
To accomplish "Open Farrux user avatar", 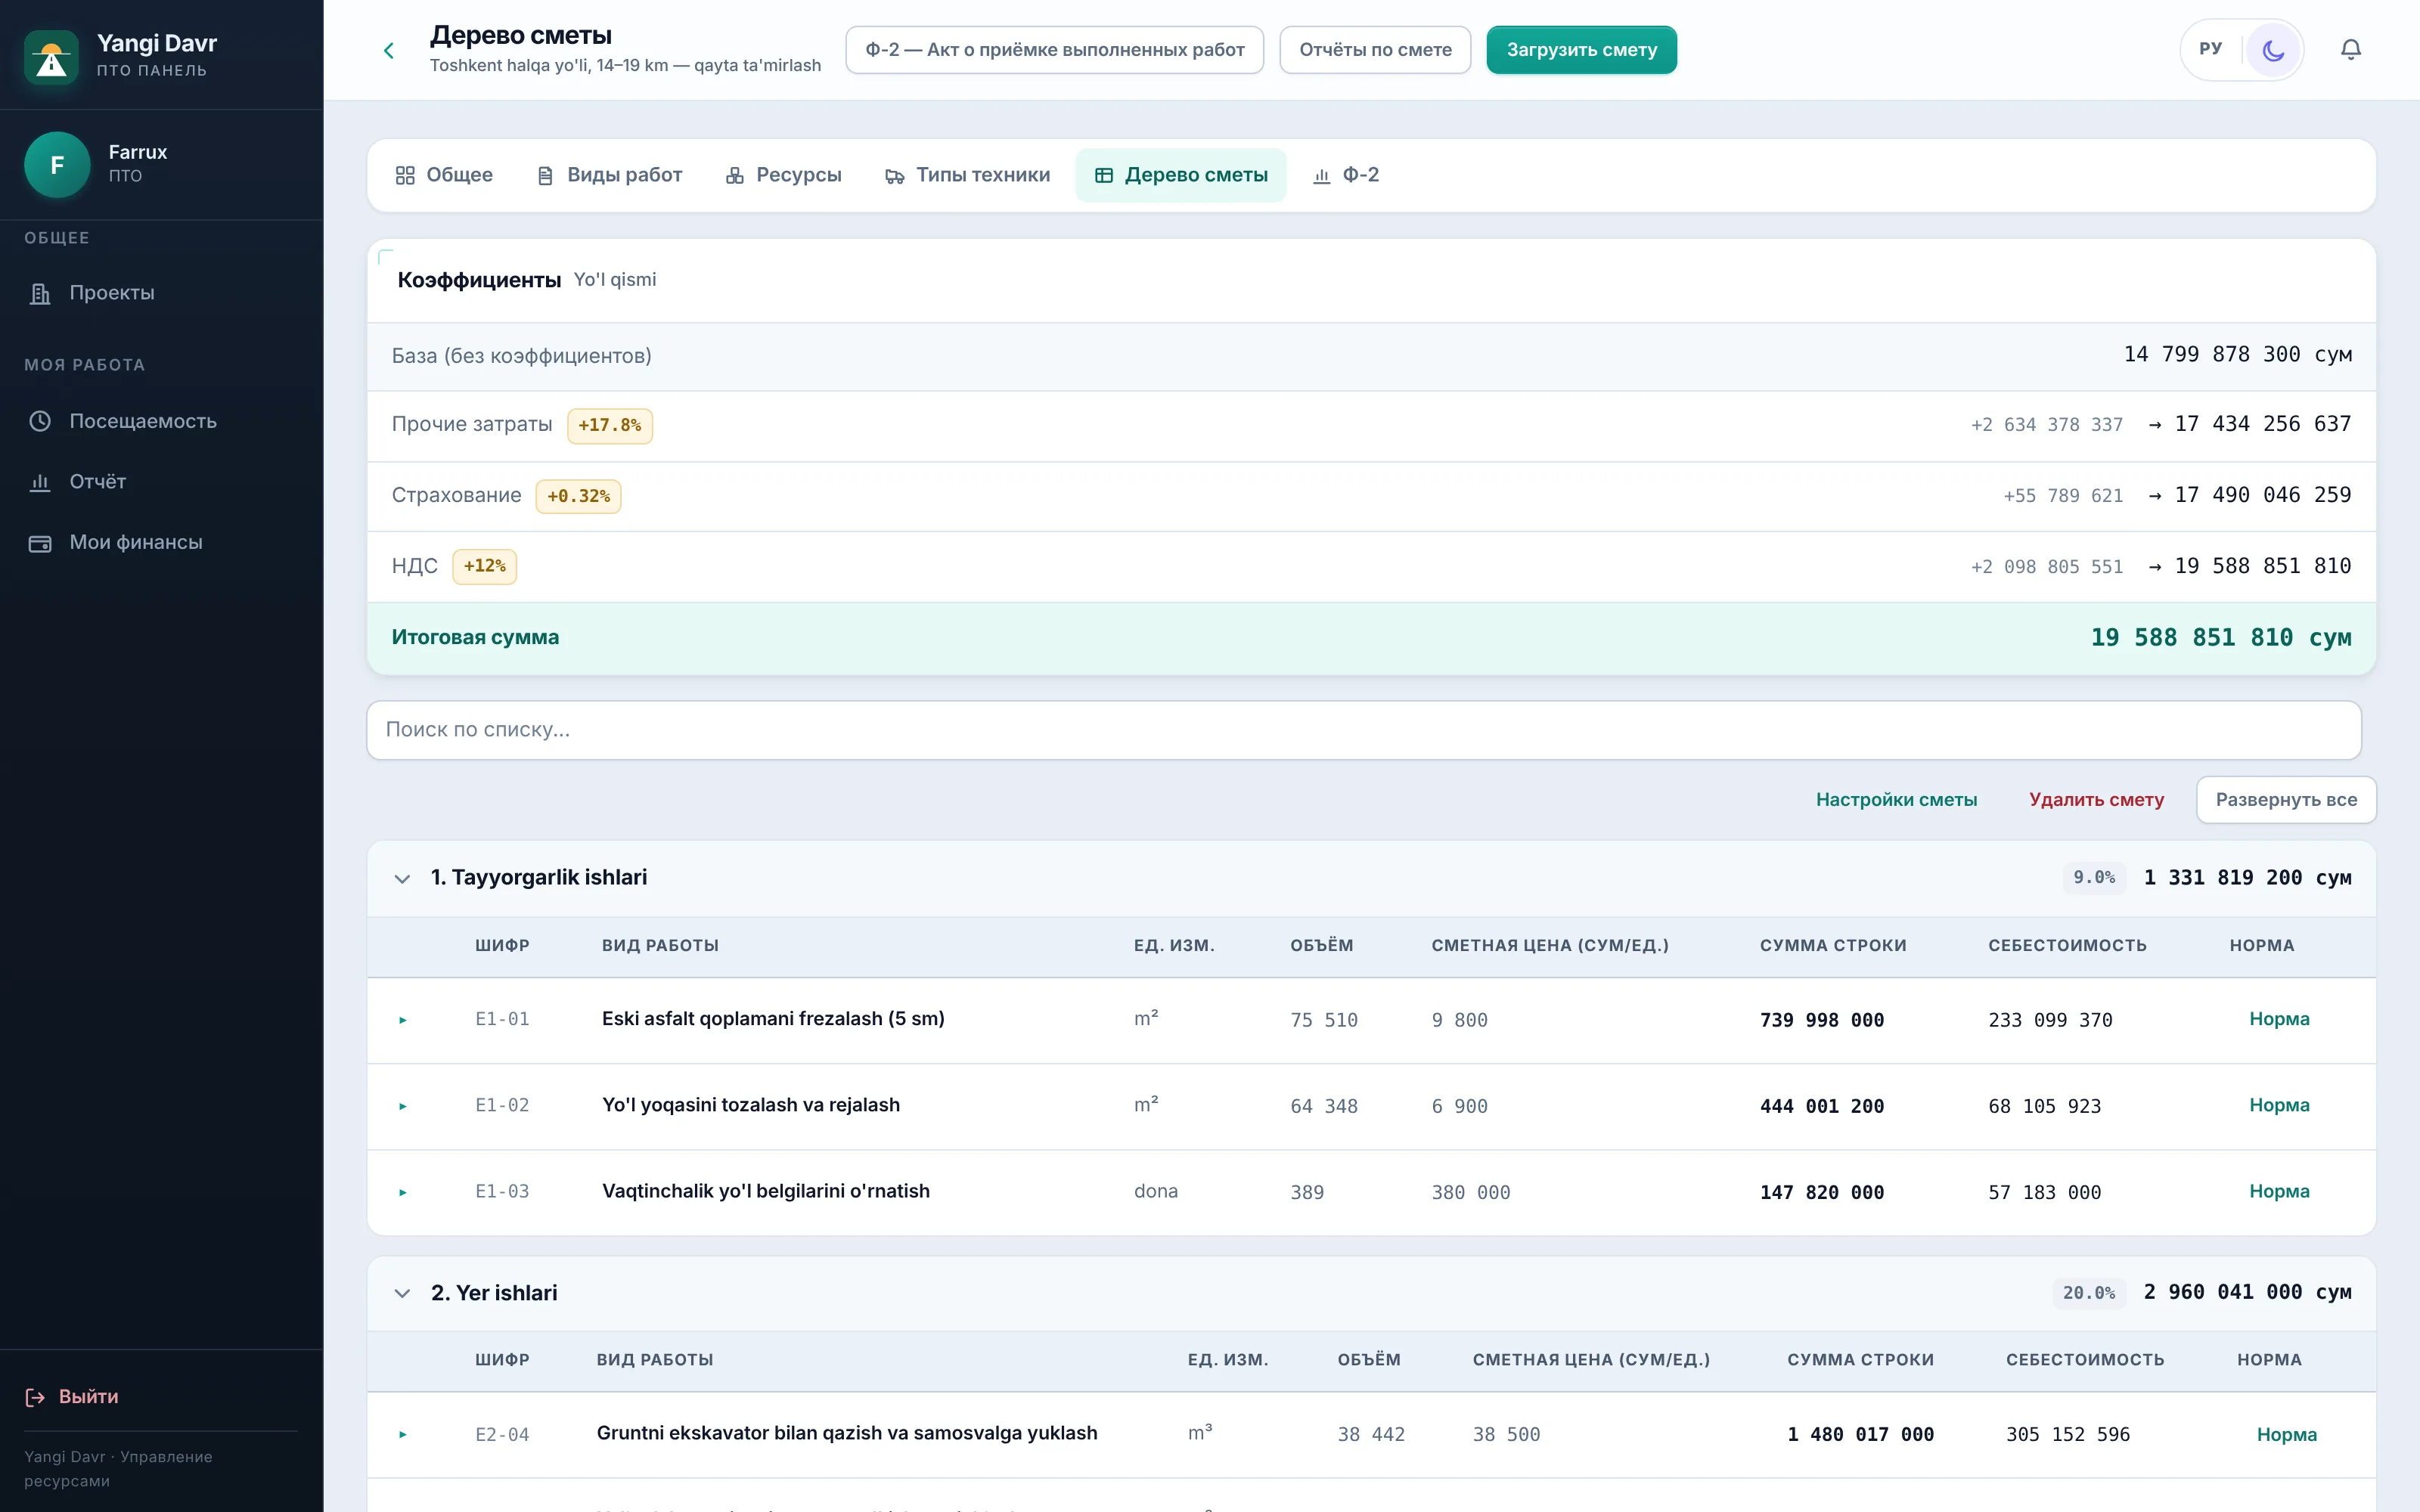I will coord(57,164).
